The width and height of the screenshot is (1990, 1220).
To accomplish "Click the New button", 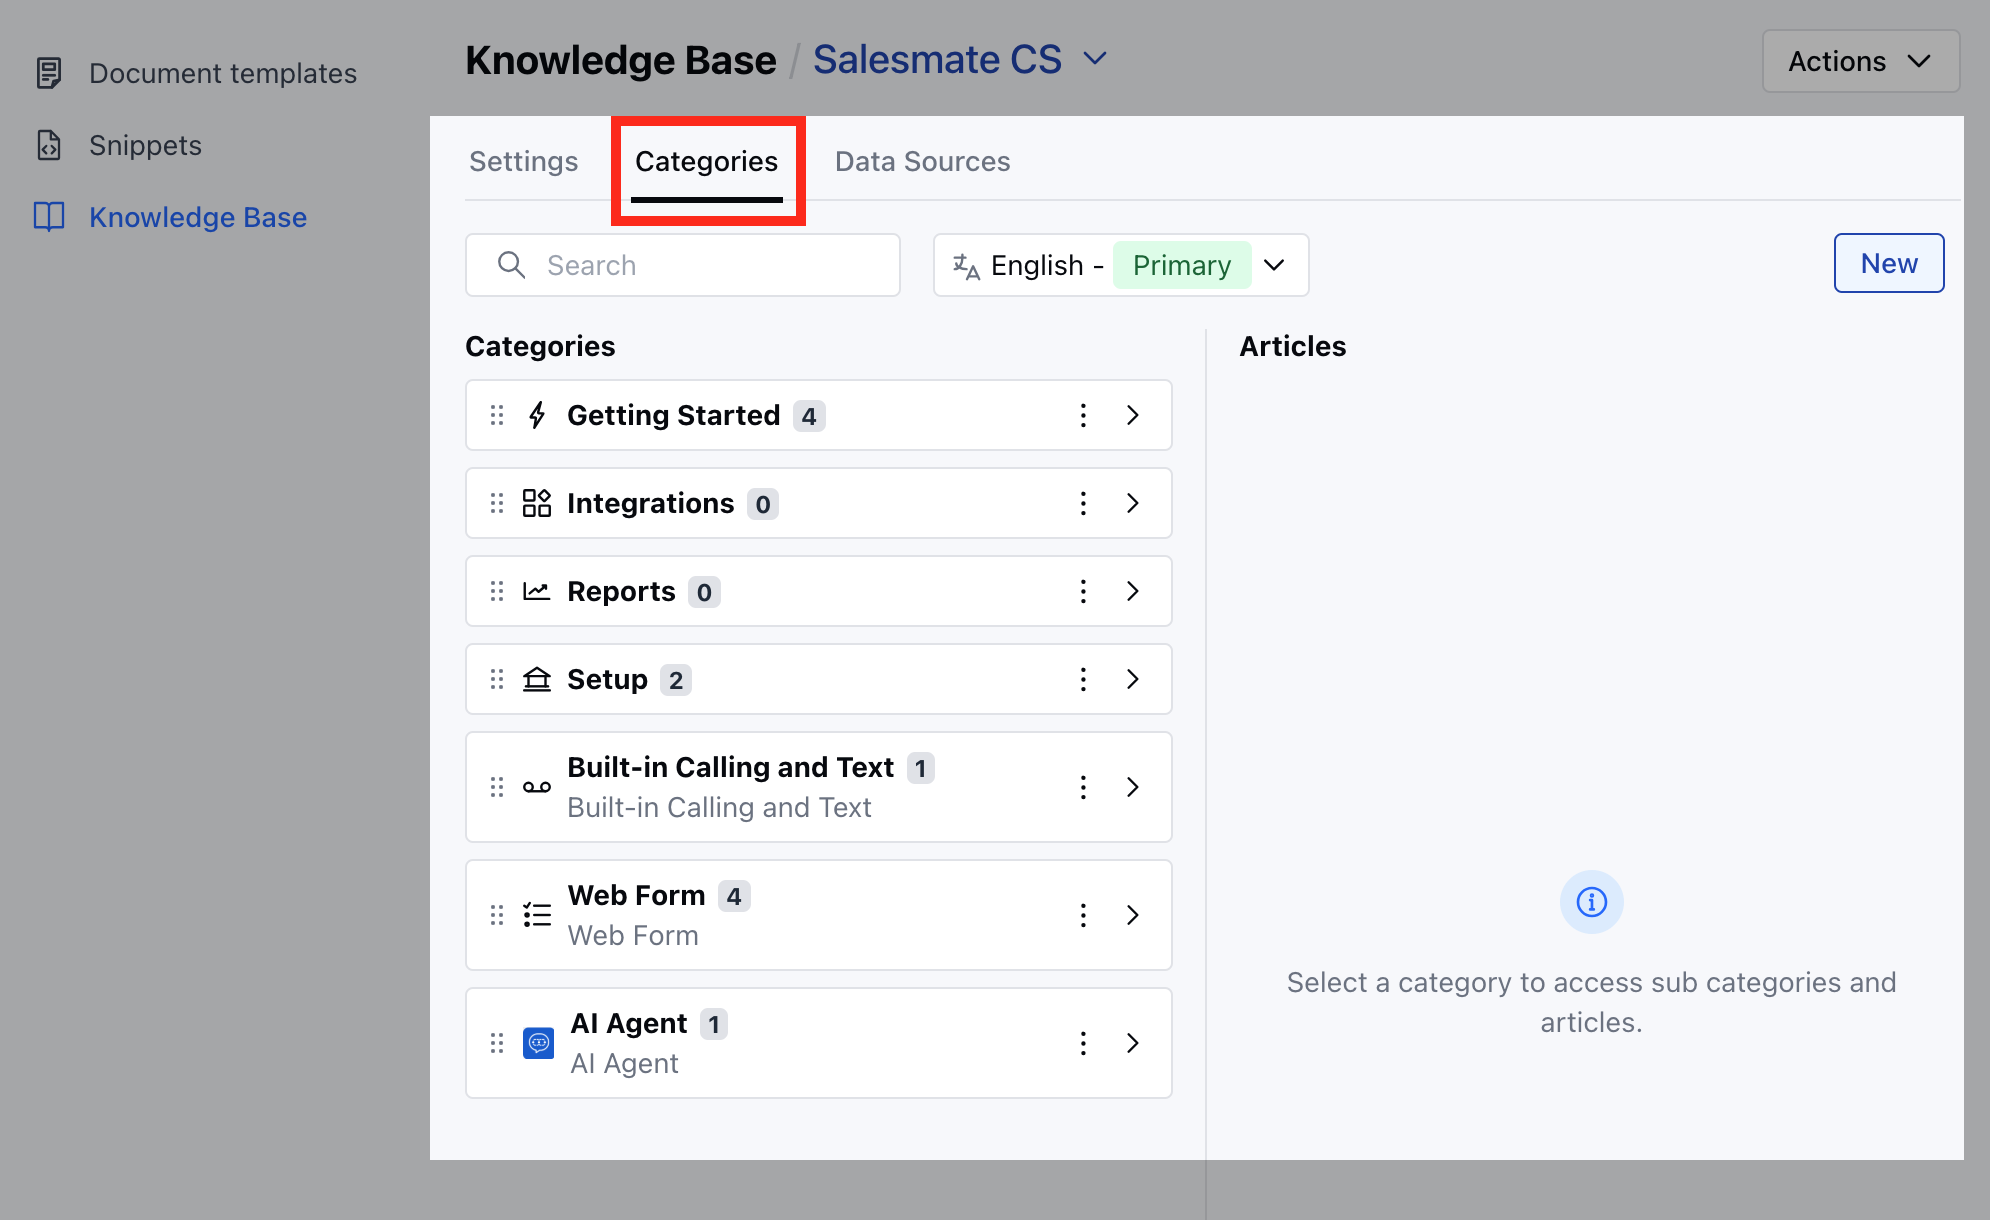I will (1888, 264).
